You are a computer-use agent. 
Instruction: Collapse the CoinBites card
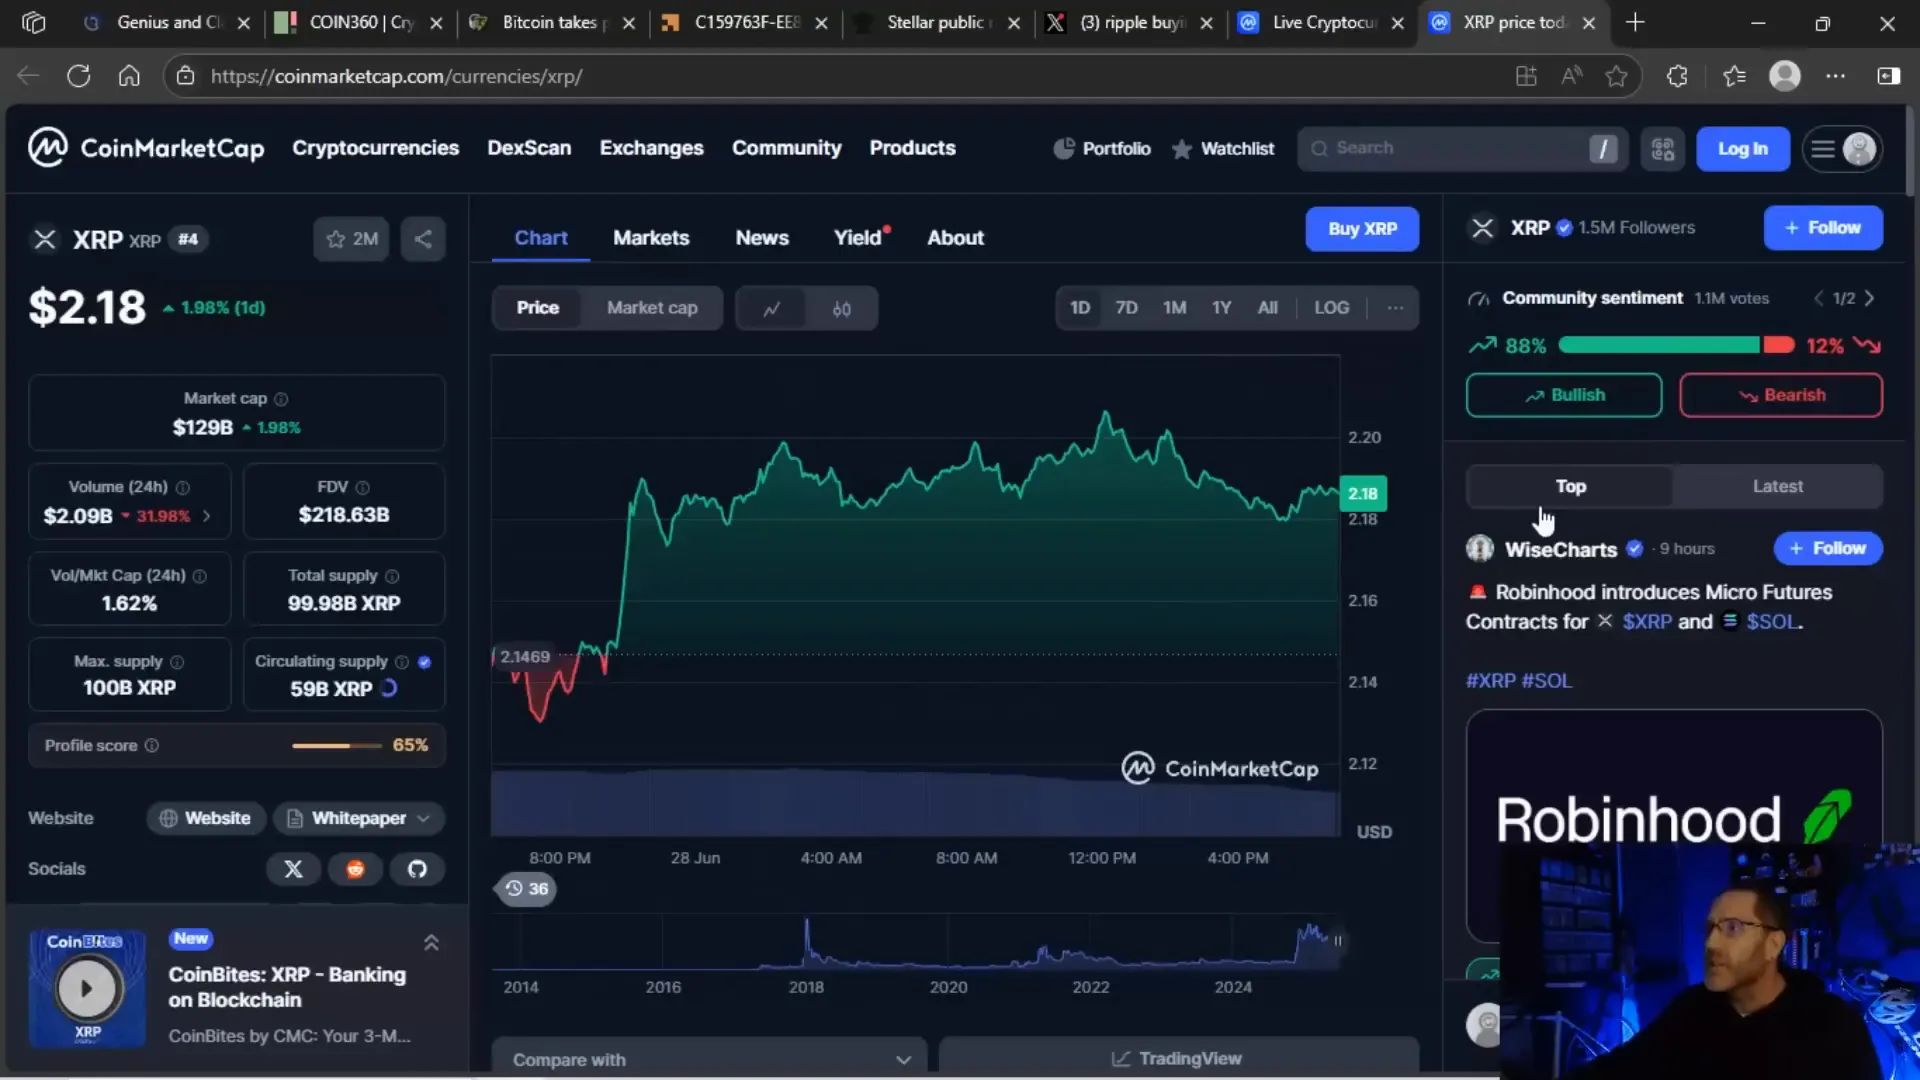point(431,943)
